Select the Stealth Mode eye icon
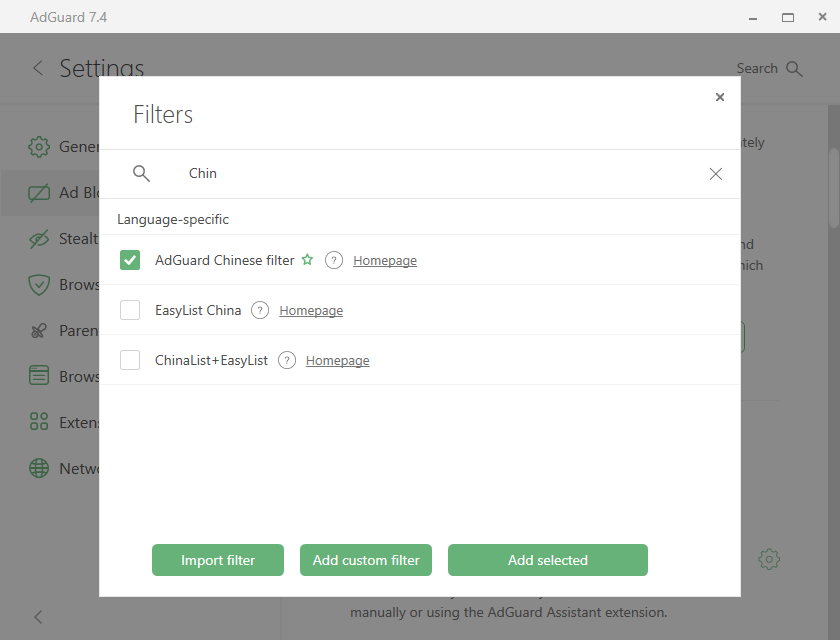This screenshot has width=840, height=640. [39, 239]
